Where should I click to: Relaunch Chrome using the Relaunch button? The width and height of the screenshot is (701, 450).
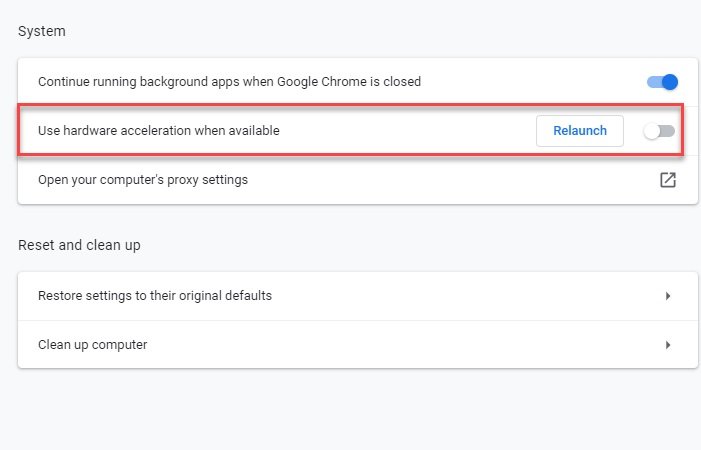[580, 131]
